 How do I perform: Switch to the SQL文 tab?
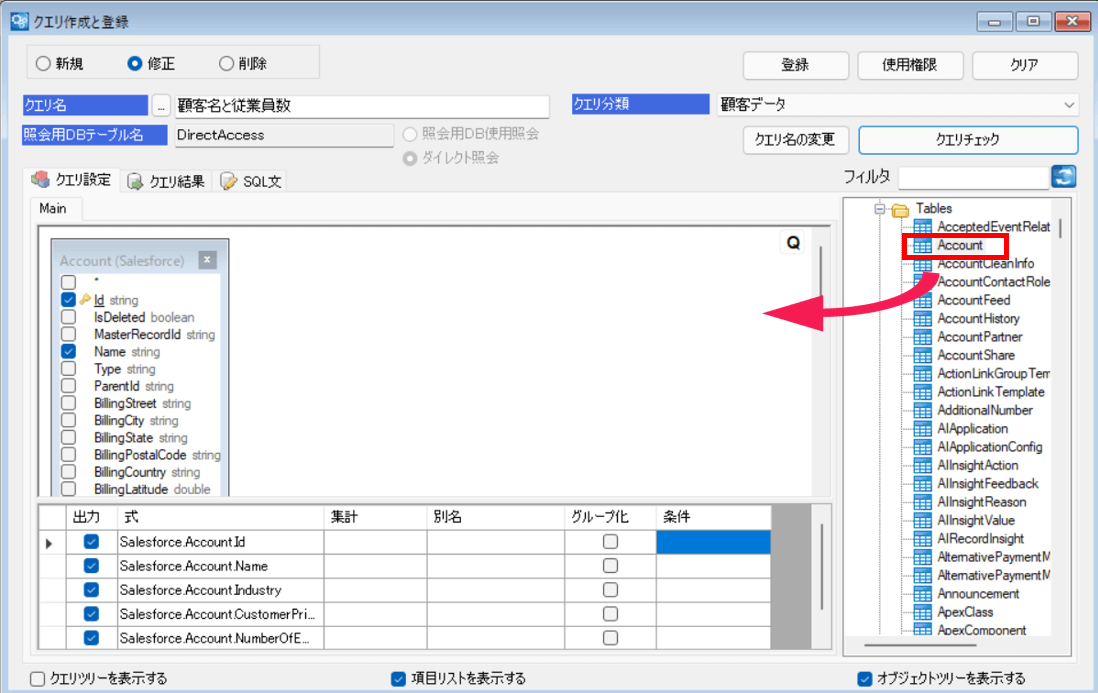point(251,181)
